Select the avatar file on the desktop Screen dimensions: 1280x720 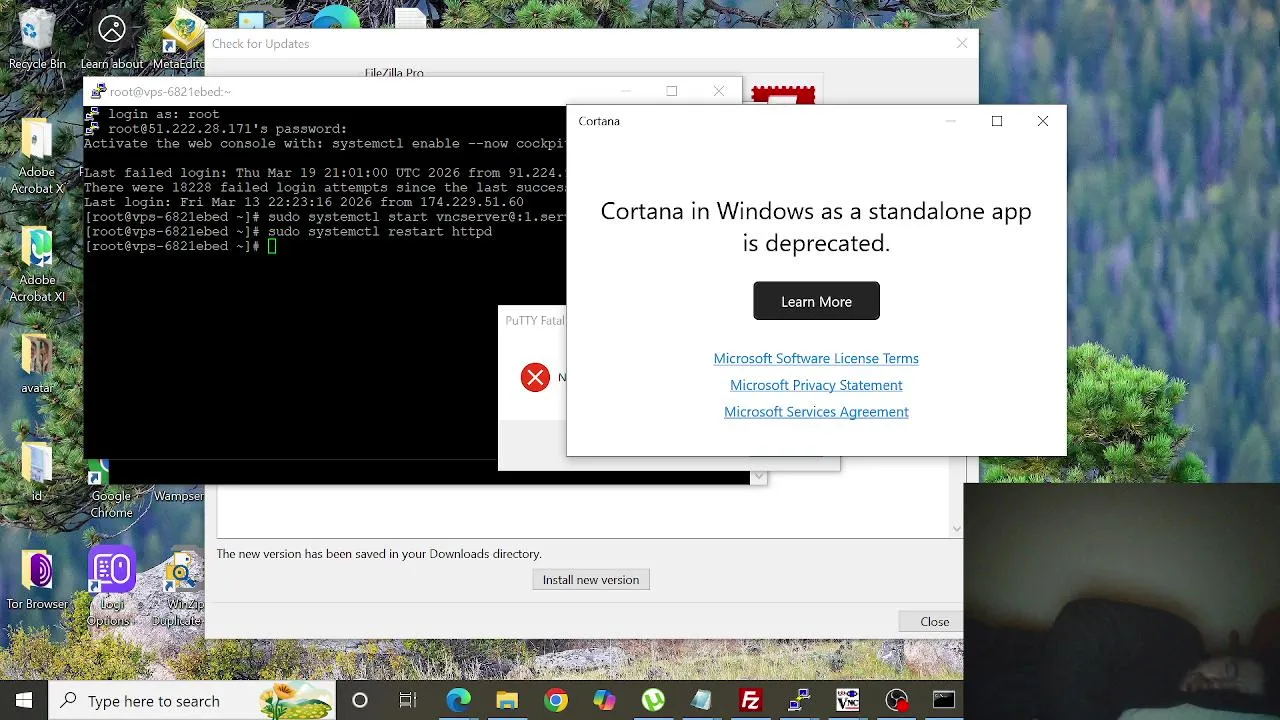[x=37, y=363]
